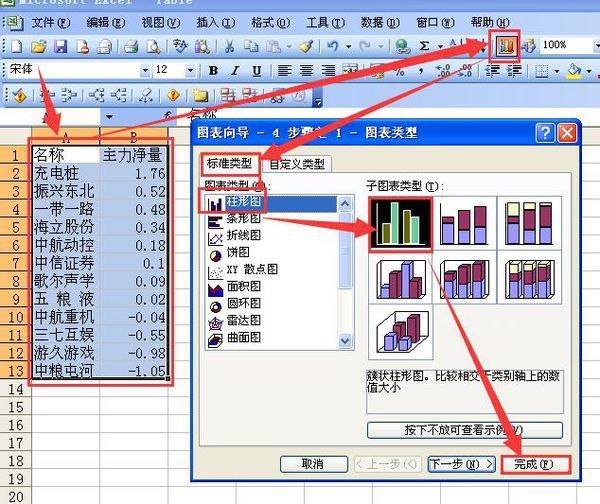Viewport: 600px width, 504px height.
Task: Toggle Underline formatting
Action: tap(257, 71)
